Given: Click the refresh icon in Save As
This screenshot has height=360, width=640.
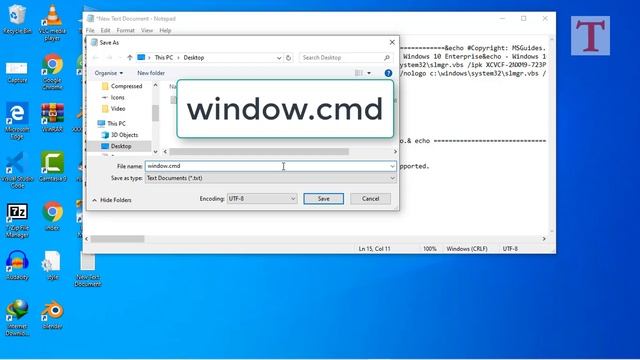Looking at the screenshot, I should click(x=288, y=58).
